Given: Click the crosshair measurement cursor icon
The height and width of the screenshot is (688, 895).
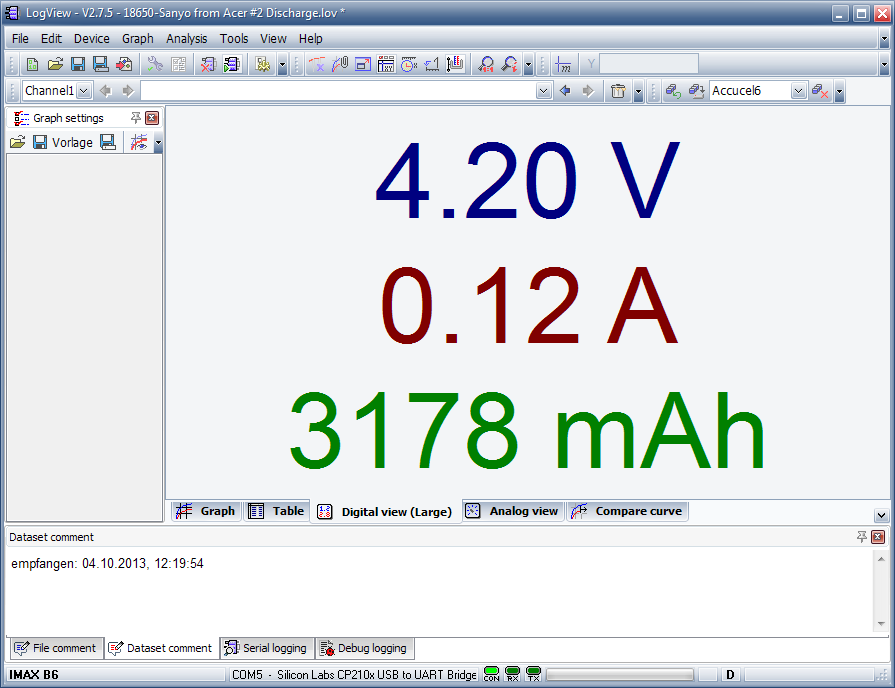Looking at the screenshot, I should (x=563, y=65).
